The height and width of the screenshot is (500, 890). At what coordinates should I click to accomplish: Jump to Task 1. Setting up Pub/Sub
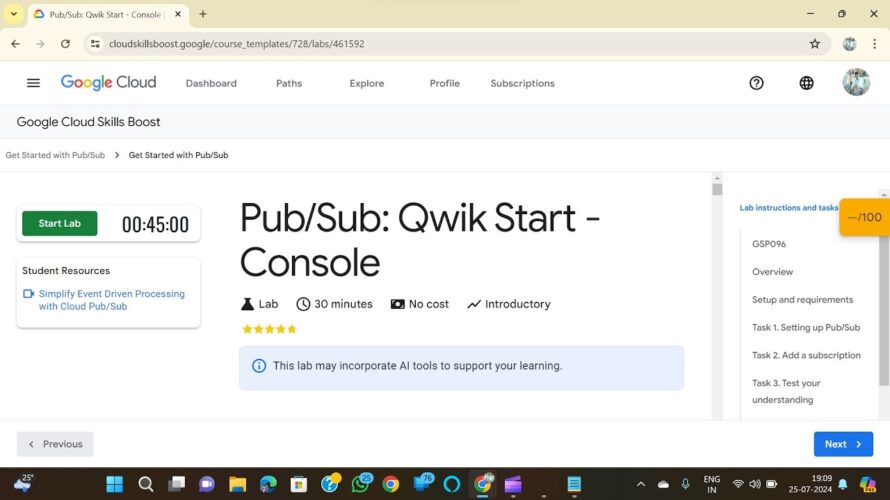point(805,327)
